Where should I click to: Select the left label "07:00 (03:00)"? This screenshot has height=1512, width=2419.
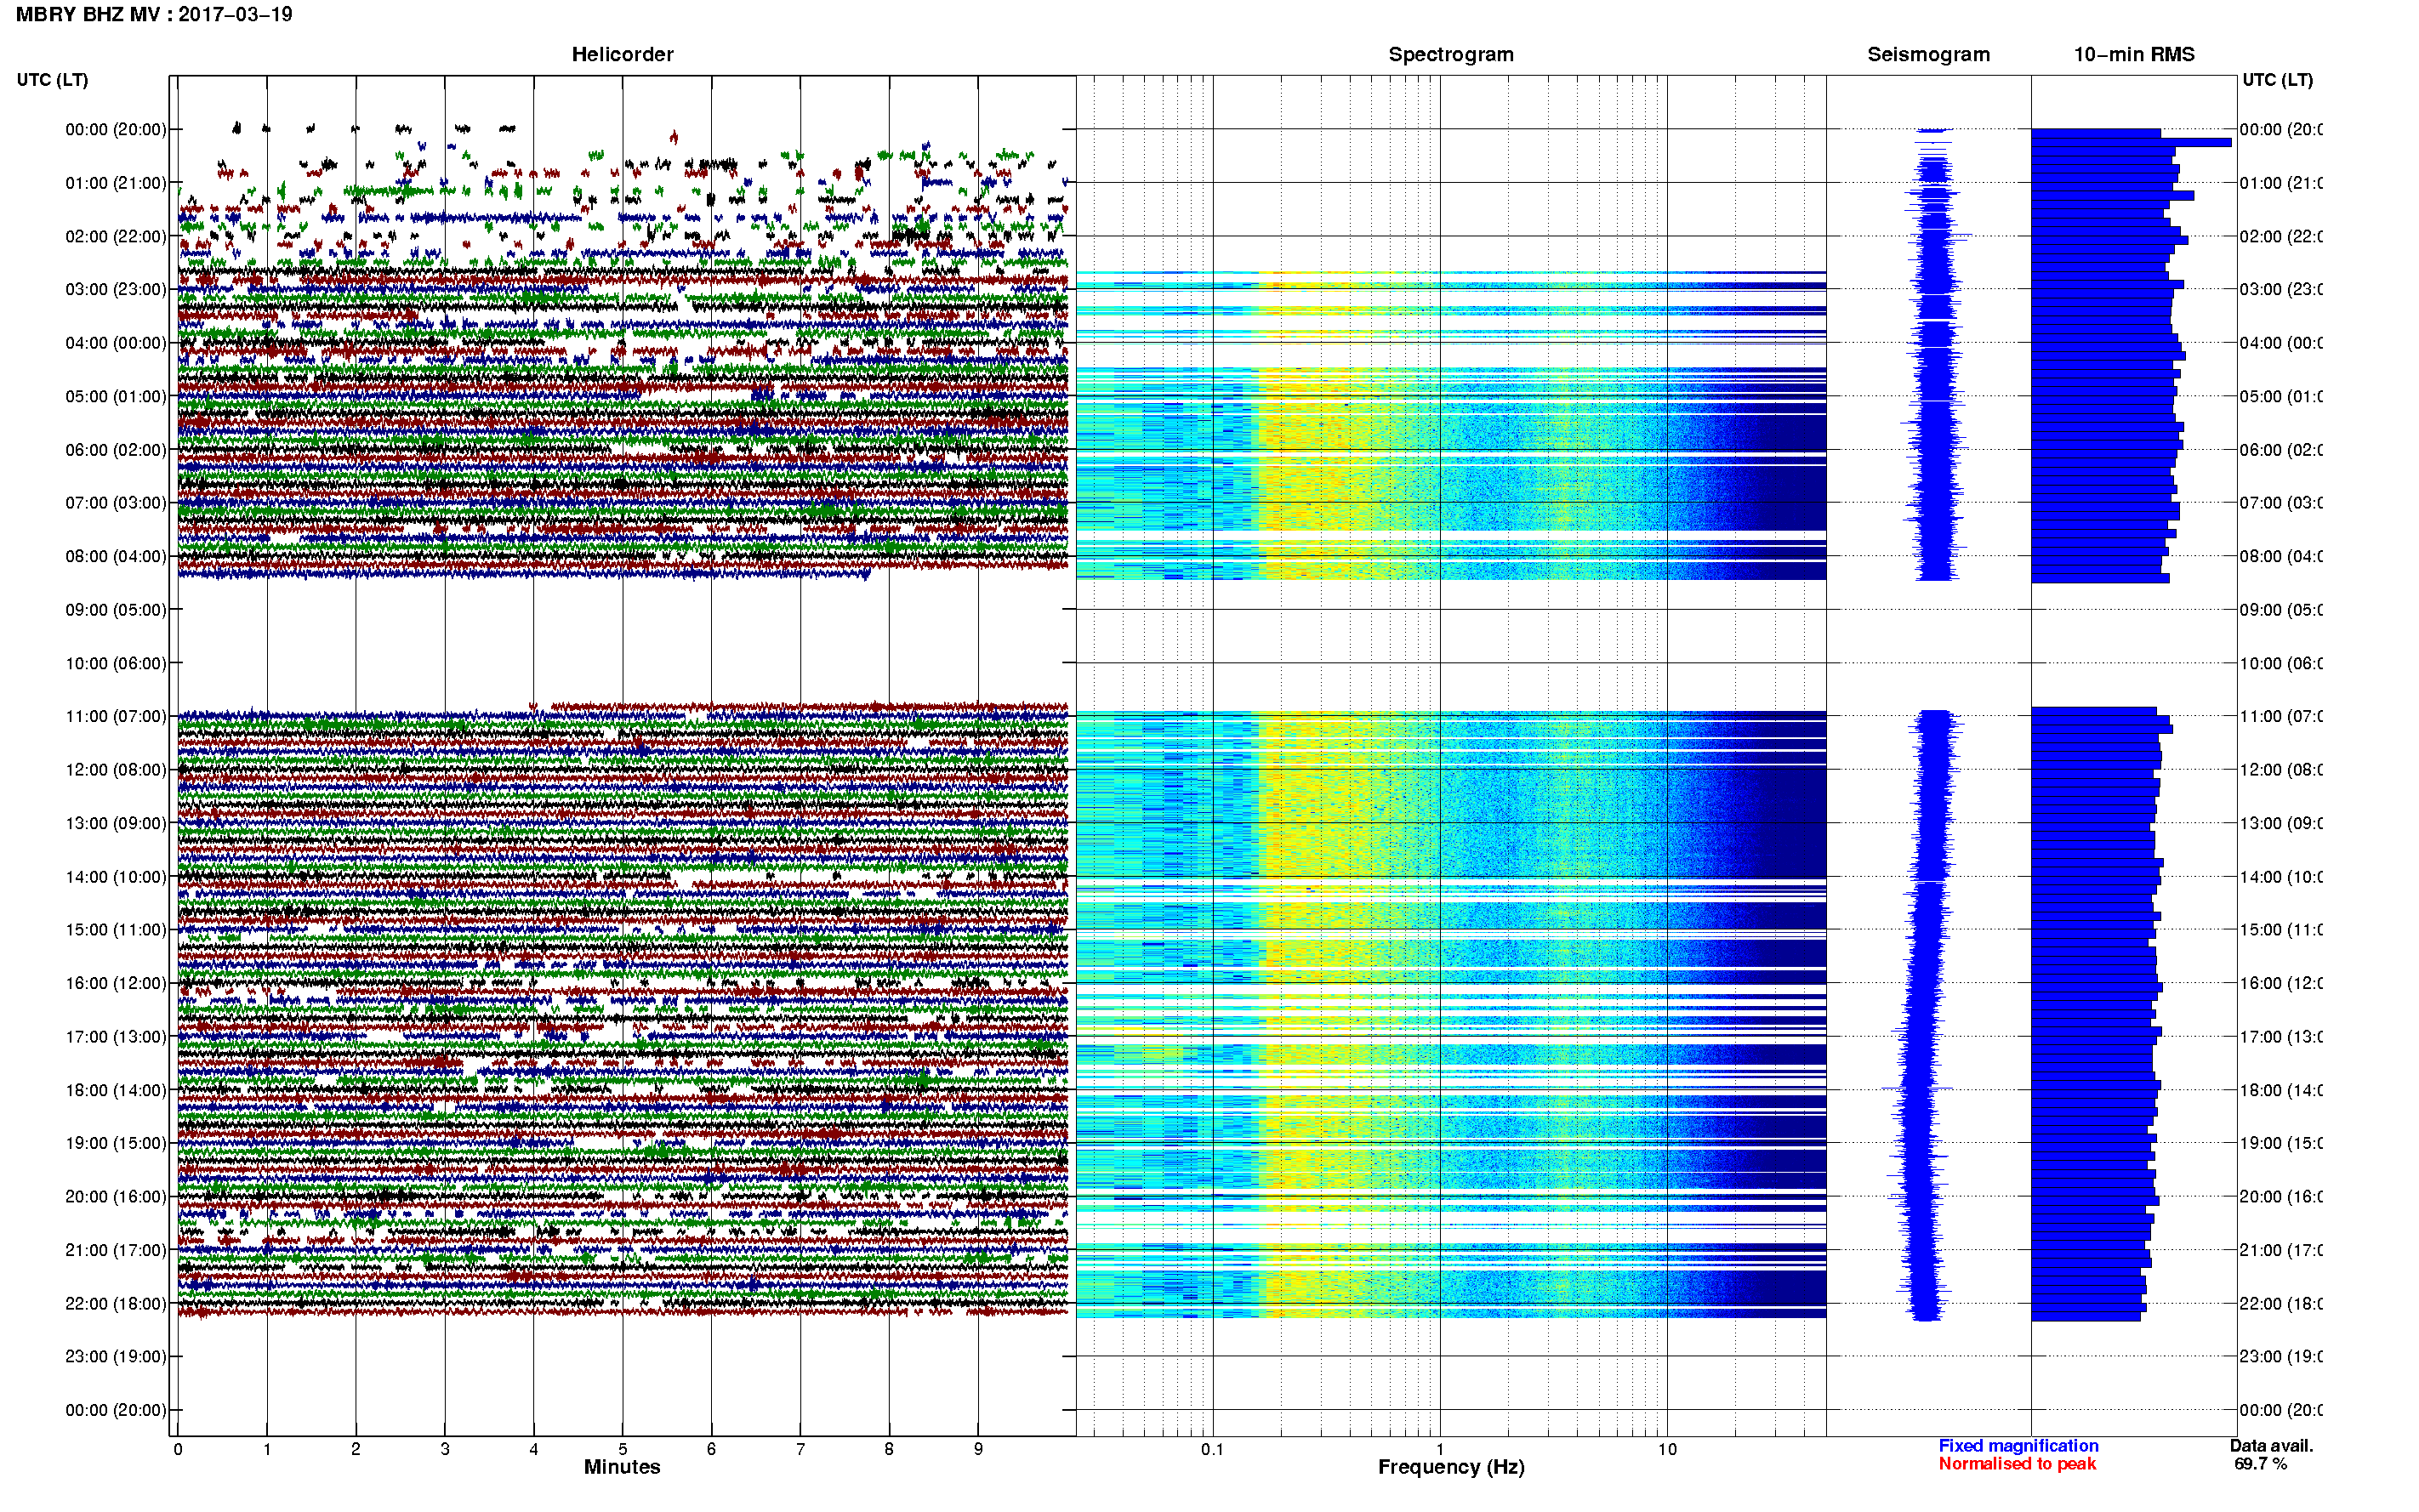(x=116, y=503)
